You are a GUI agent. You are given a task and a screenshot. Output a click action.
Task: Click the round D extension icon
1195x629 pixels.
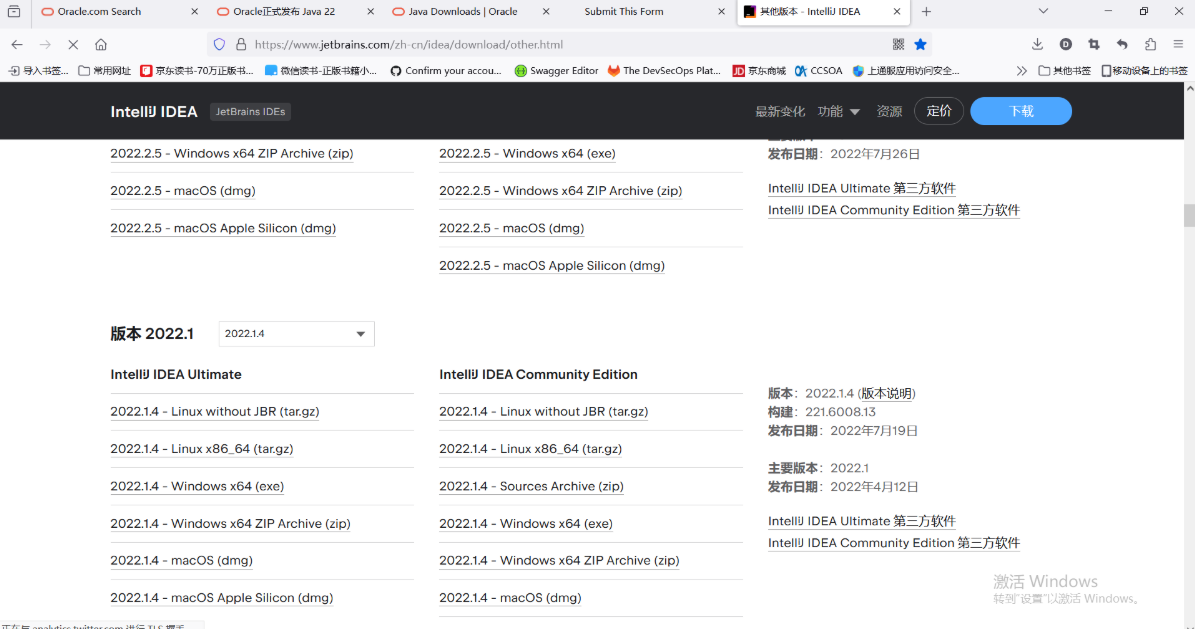point(1065,44)
